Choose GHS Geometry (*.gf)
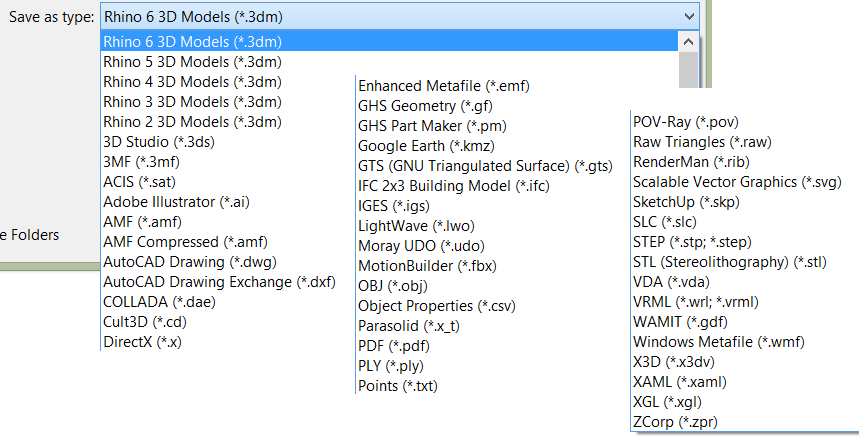This screenshot has width=866, height=444. pyautogui.click(x=425, y=106)
